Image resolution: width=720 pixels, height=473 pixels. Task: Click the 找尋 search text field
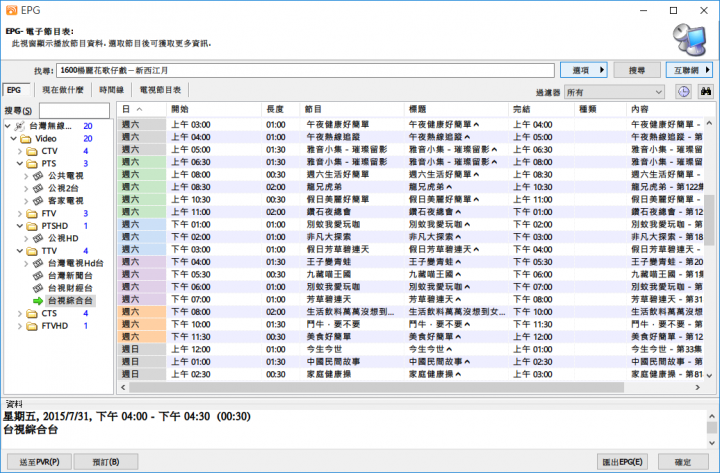click(x=305, y=70)
